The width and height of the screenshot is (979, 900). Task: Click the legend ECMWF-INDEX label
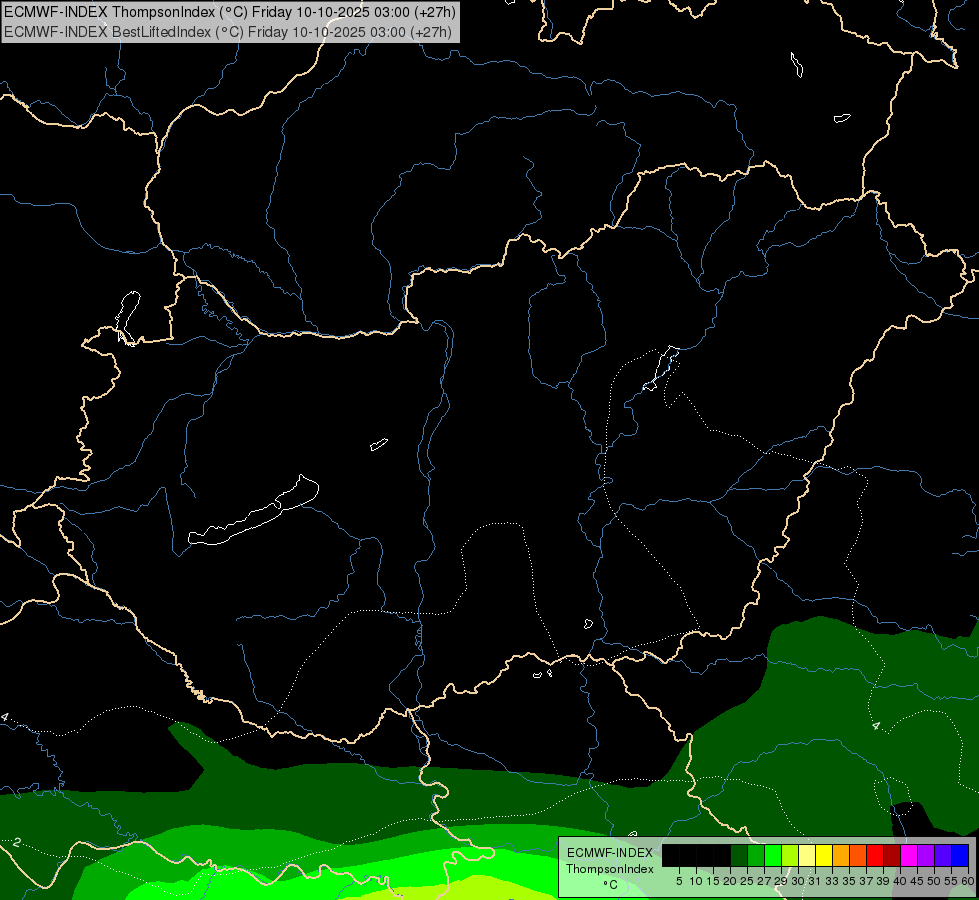click(x=610, y=853)
